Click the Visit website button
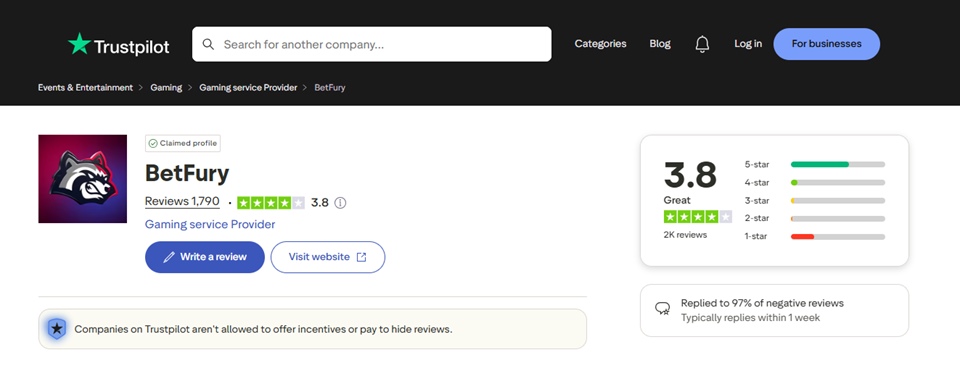This screenshot has height=365, width=960. [x=328, y=257]
